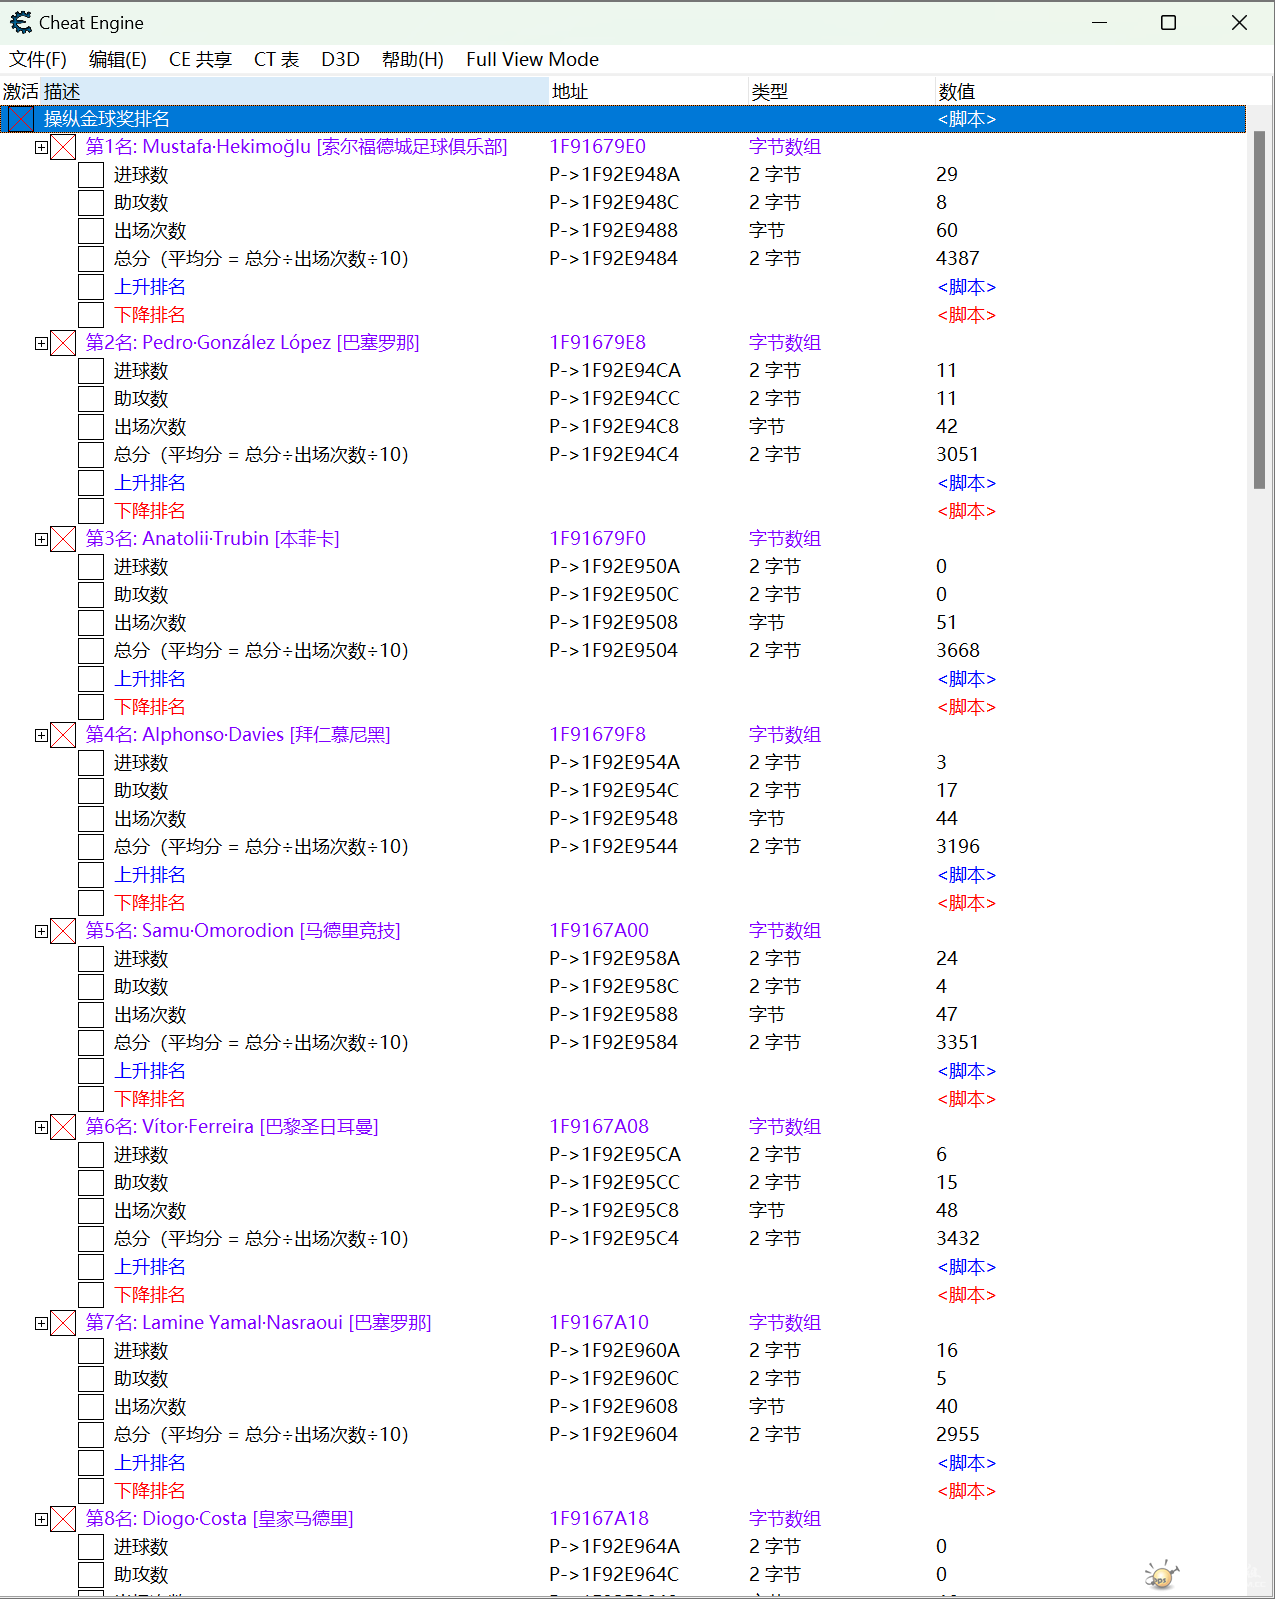Click the 激活 column header
Image resolution: width=1275 pixels, height=1599 pixels.
(x=20, y=91)
